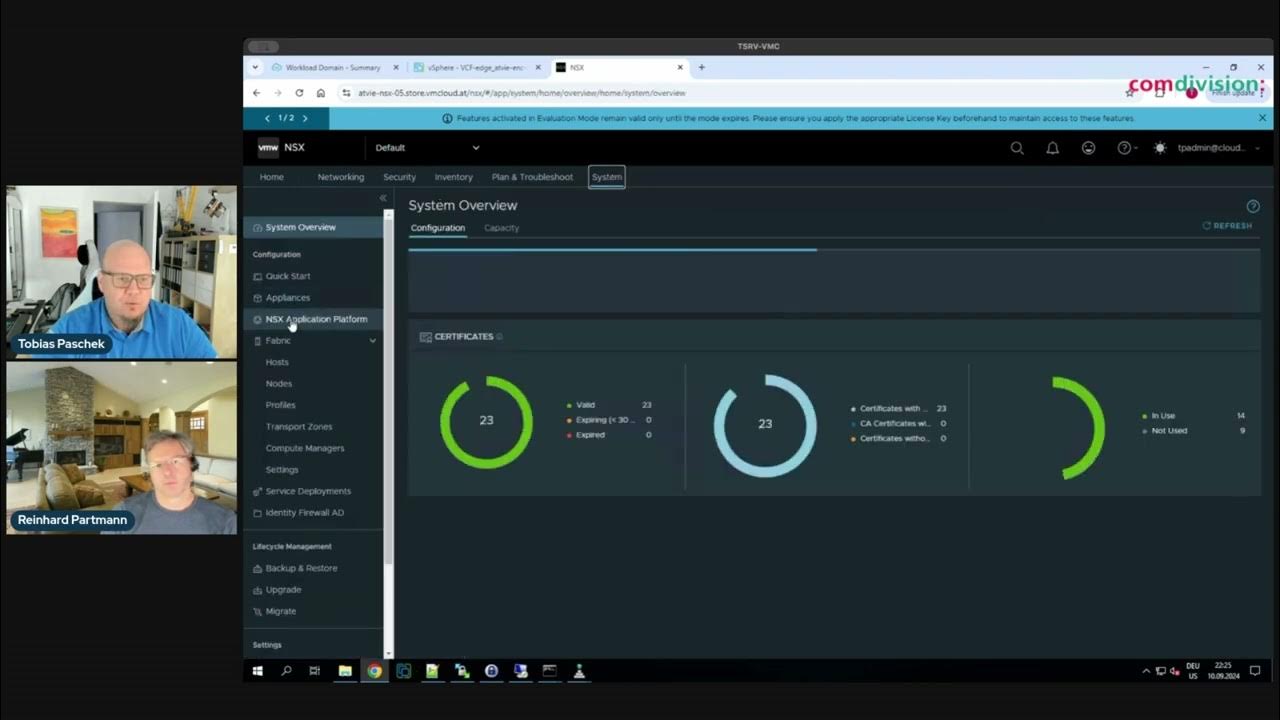This screenshot has width=1280, height=720.
Task: Click the info icon next to Certificates
Action: (499, 337)
